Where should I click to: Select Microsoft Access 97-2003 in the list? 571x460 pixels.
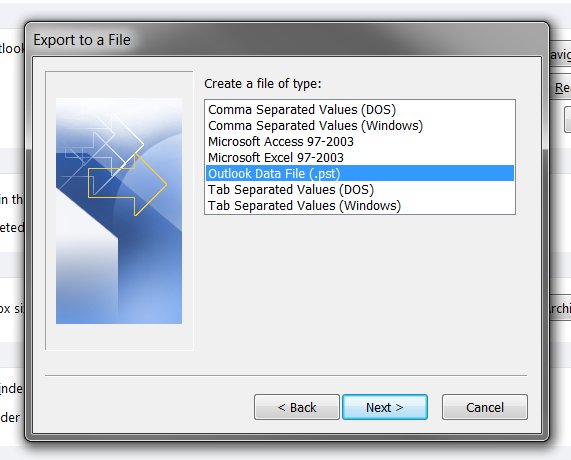pos(360,142)
